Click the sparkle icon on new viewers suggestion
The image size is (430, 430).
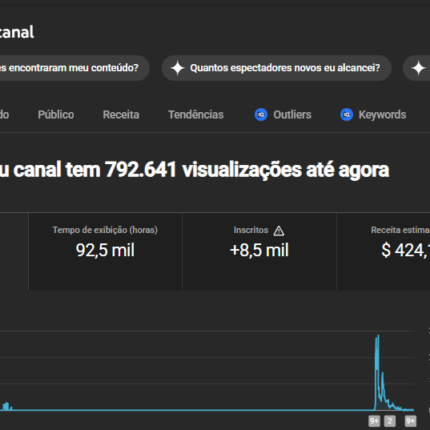[177, 68]
